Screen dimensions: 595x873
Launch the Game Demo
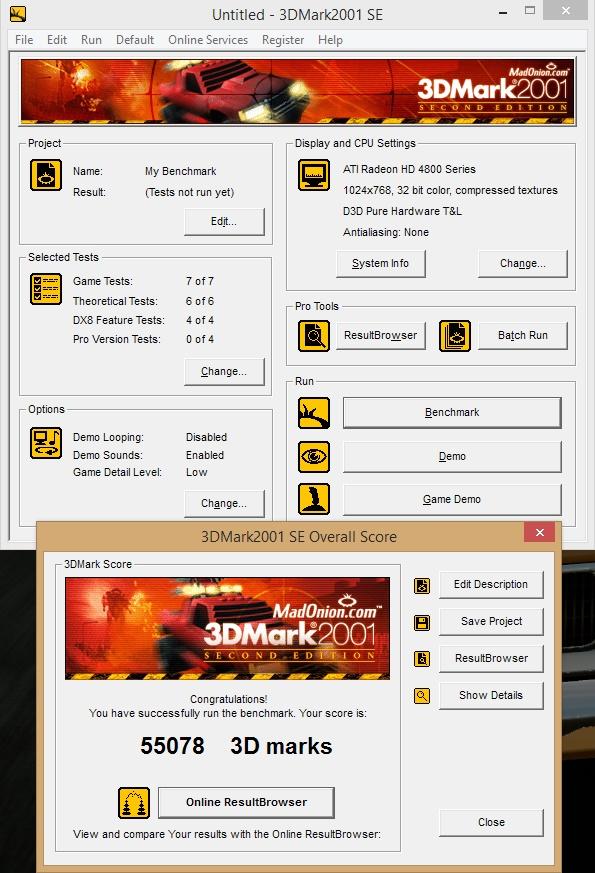(x=452, y=499)
